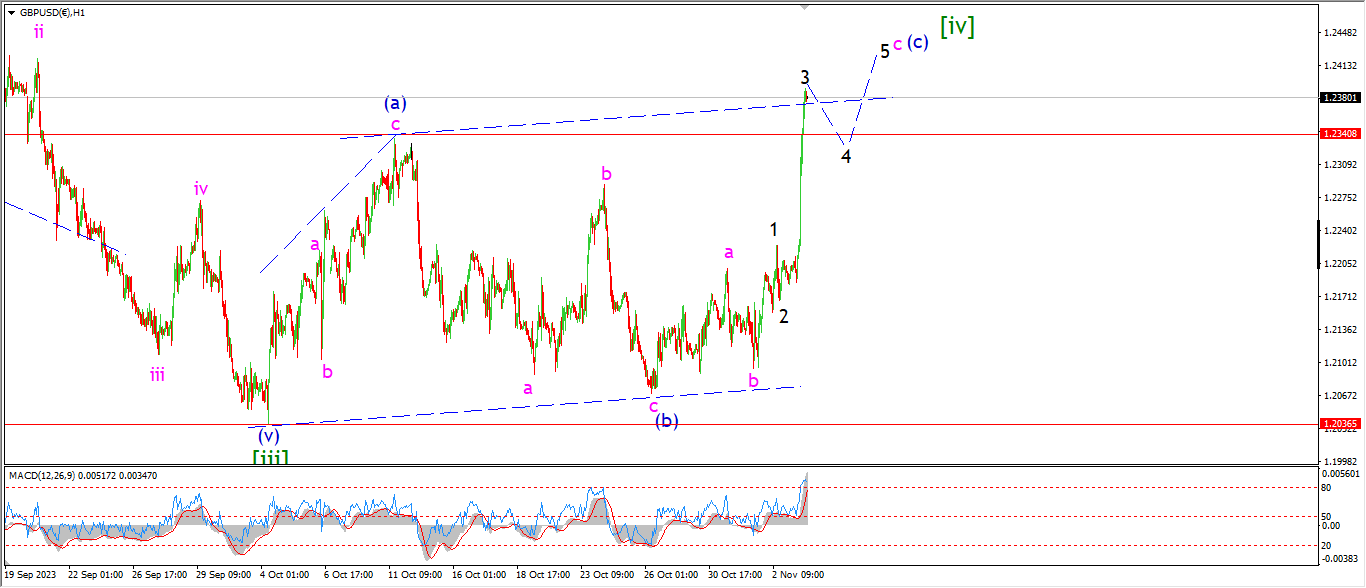Click the magenta ii wave label
Screen dimensions: 1366x588
(x=38, y=32)
